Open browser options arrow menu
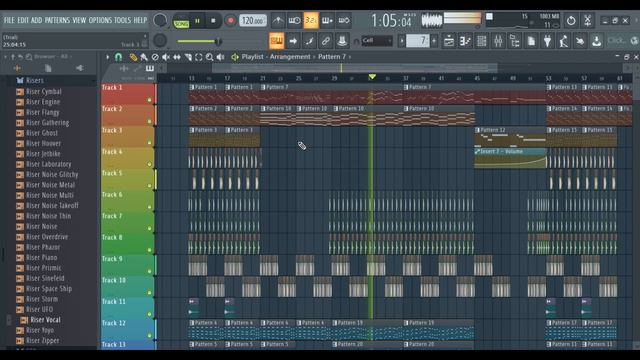640x360 pixels. (x=5, y=57)
